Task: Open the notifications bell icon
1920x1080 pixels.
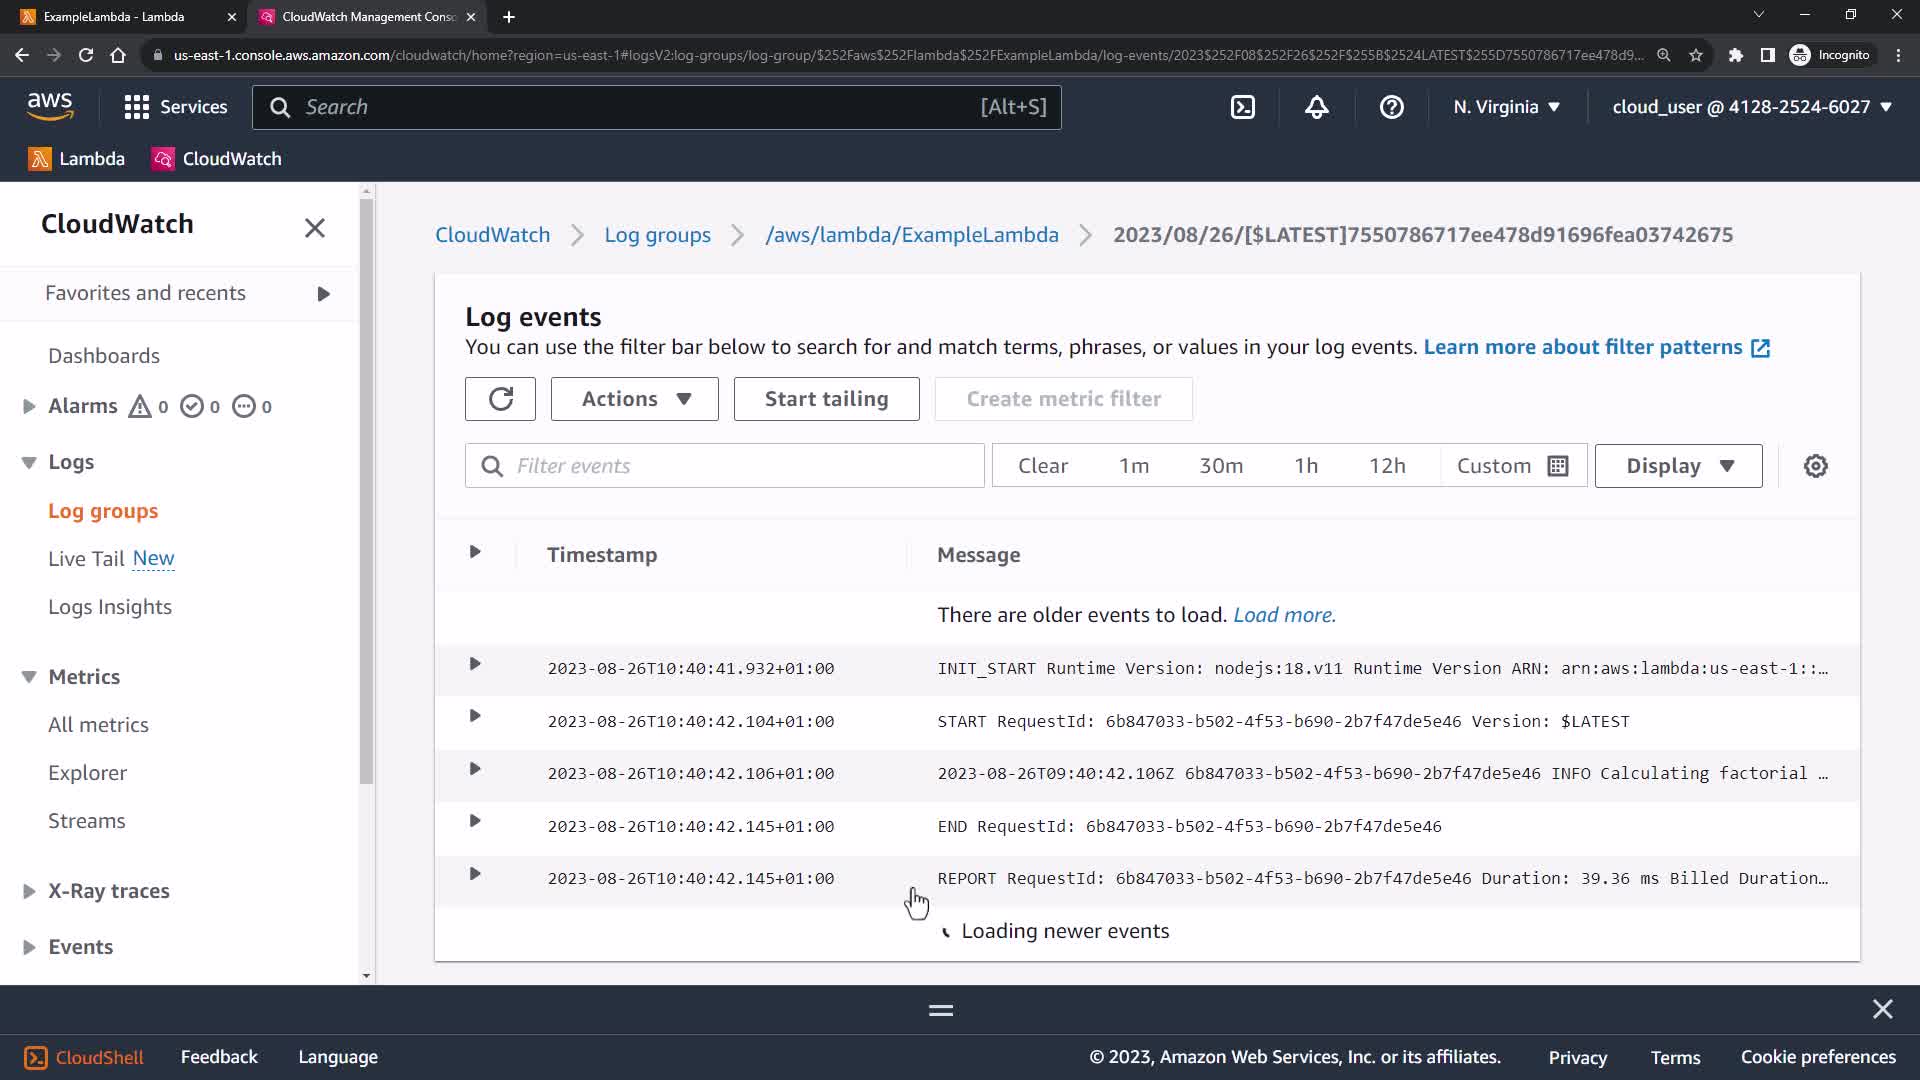Action: (1316, 107)
